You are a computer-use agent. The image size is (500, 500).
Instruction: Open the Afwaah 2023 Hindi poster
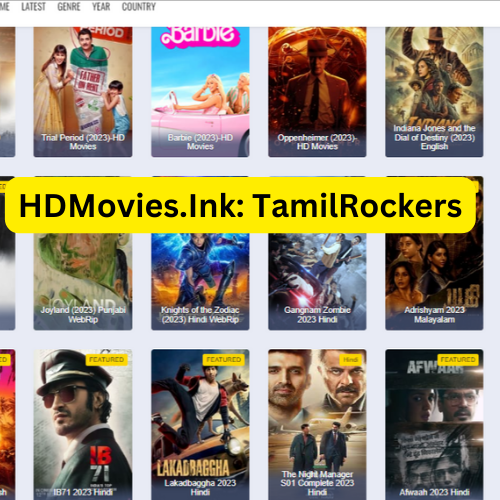[434, 424]
